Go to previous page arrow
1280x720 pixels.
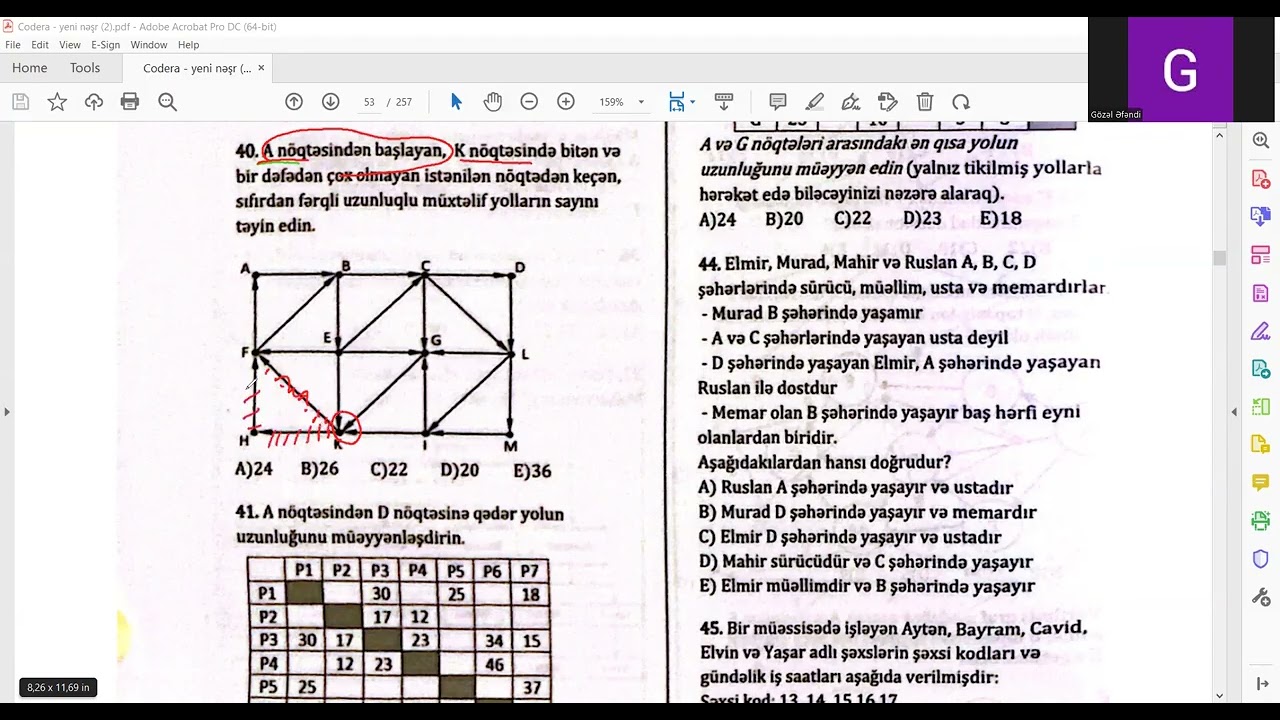[294, 101]
